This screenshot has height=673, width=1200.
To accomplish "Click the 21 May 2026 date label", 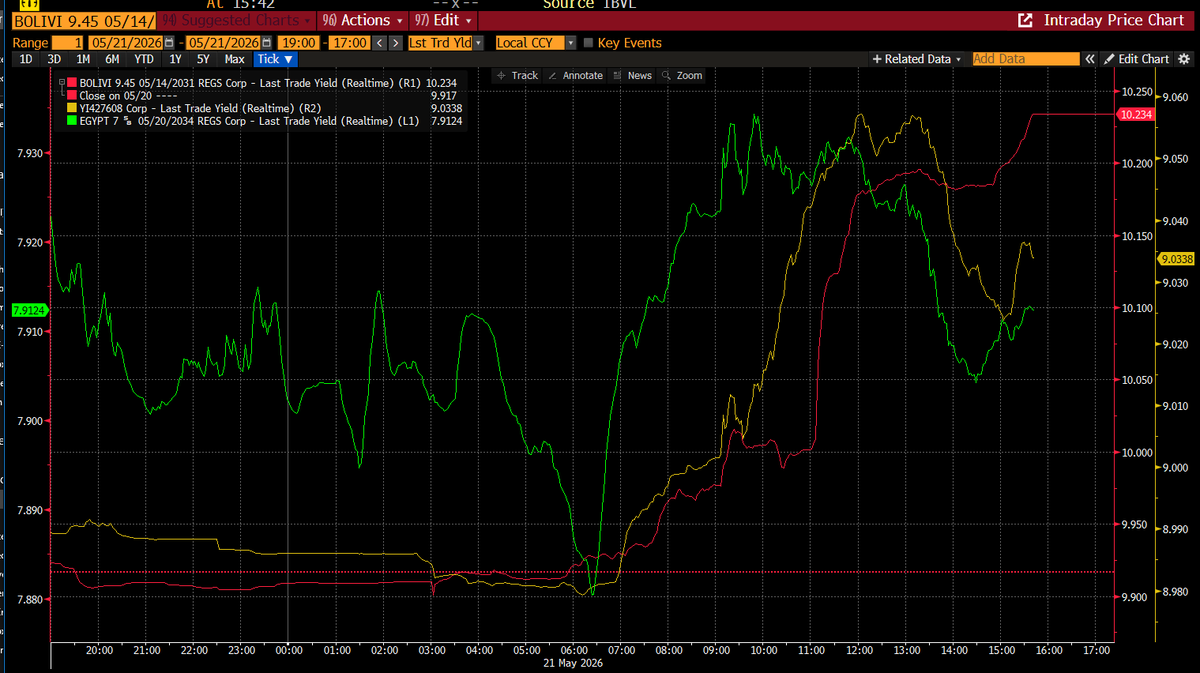I will coord(573,664).
